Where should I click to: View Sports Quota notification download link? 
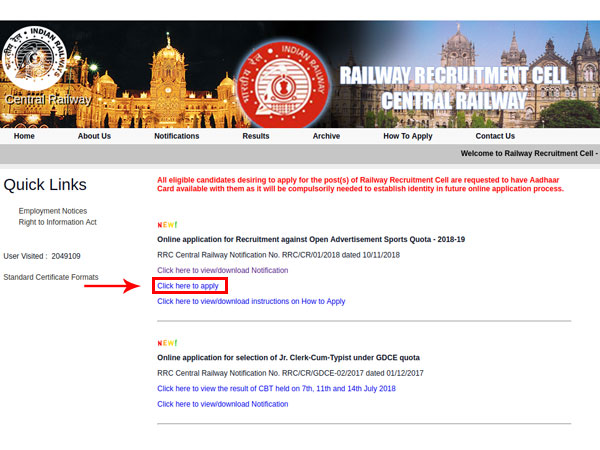point(223,270)
